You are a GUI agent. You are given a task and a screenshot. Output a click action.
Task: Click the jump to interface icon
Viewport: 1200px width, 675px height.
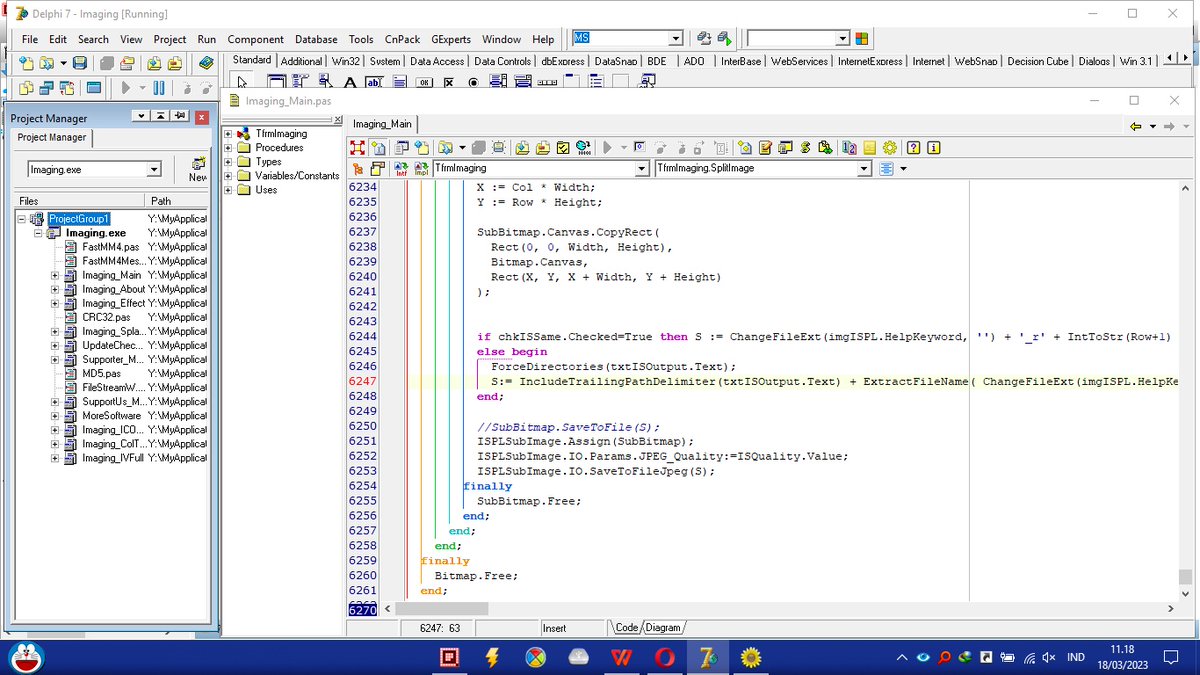pyautogui.click(x=400, y=169)
